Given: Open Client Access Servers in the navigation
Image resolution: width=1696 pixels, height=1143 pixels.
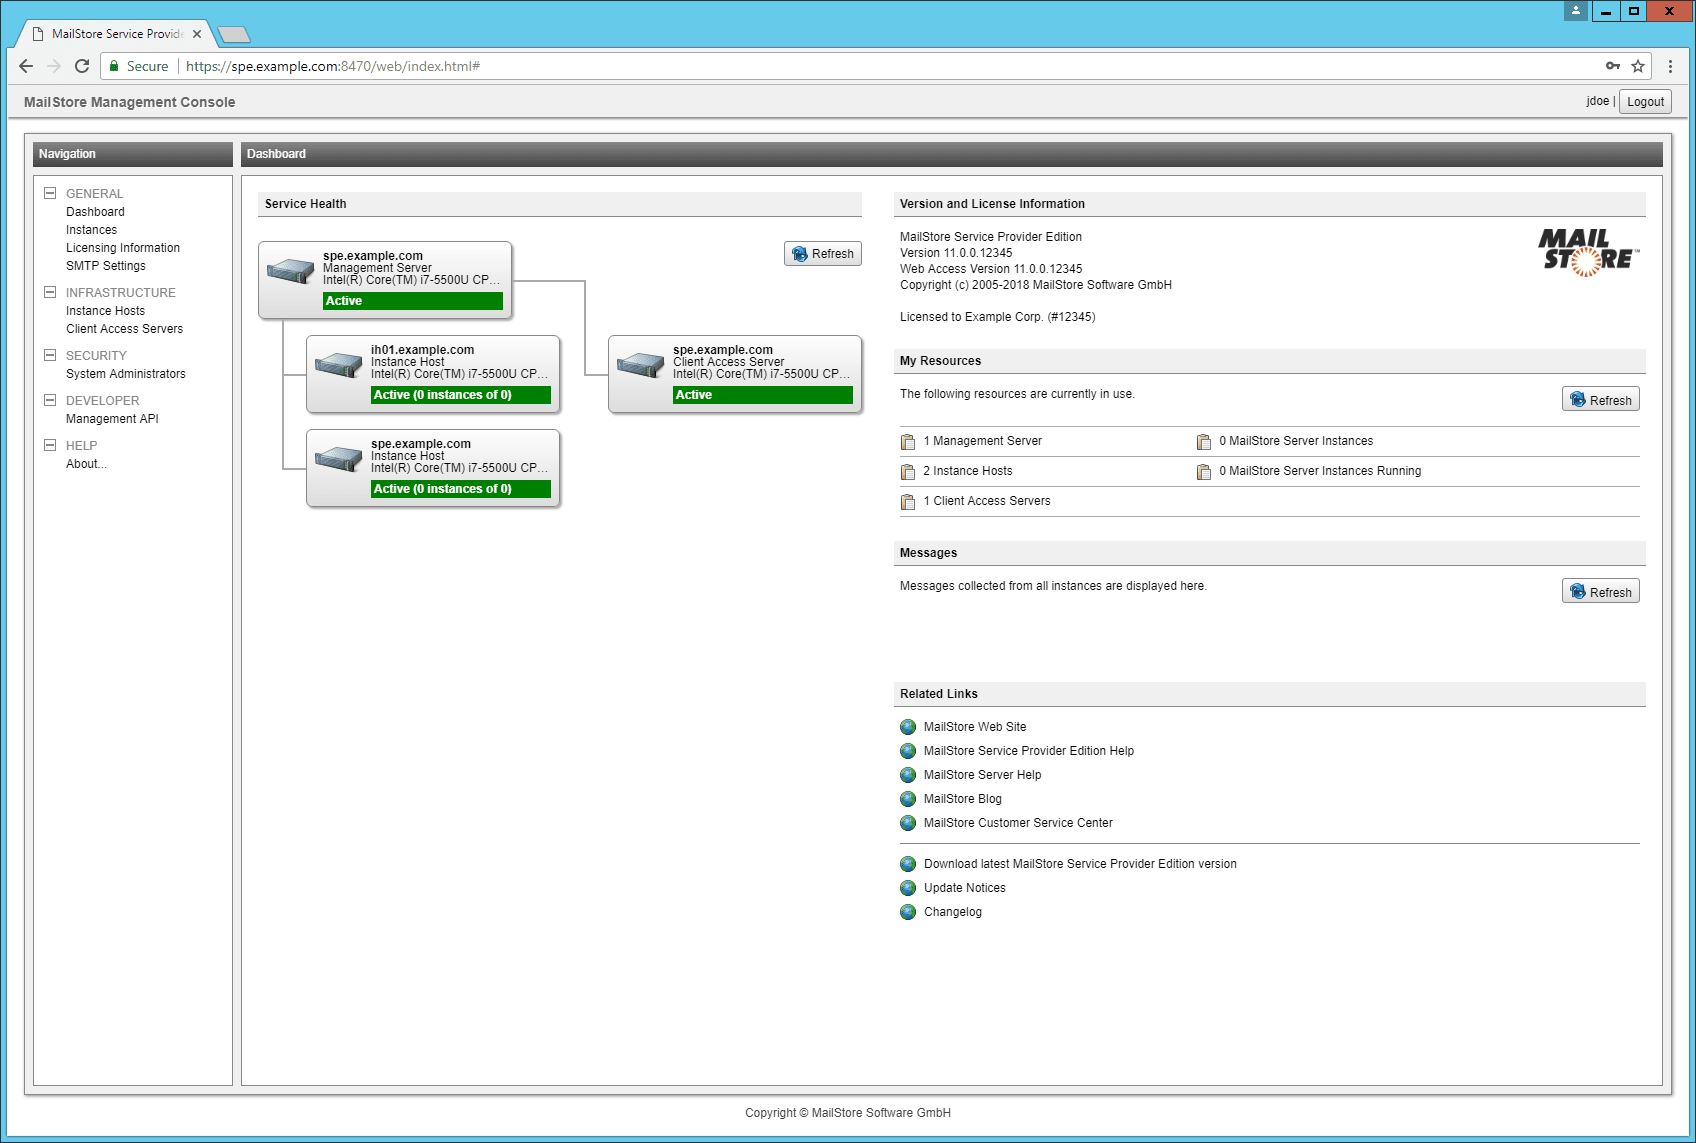Looking at the screenshot, I should pyautogui.click(x=124, y=329).
